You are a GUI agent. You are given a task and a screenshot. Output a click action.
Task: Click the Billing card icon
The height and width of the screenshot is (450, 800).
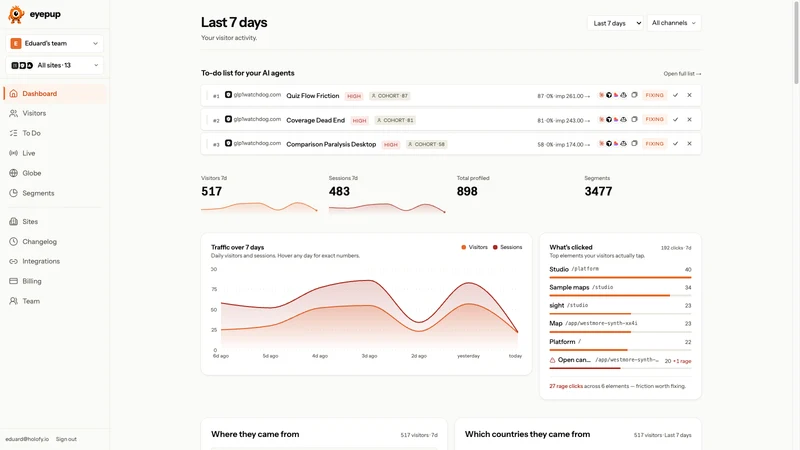coord(14,281)
